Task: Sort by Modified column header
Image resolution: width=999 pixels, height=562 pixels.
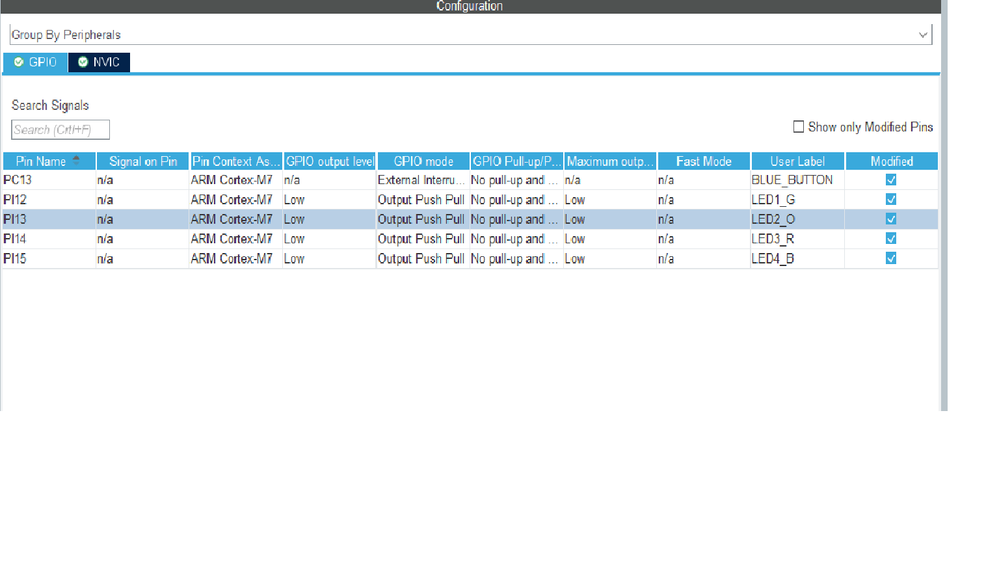Action: tap(891, 161)
